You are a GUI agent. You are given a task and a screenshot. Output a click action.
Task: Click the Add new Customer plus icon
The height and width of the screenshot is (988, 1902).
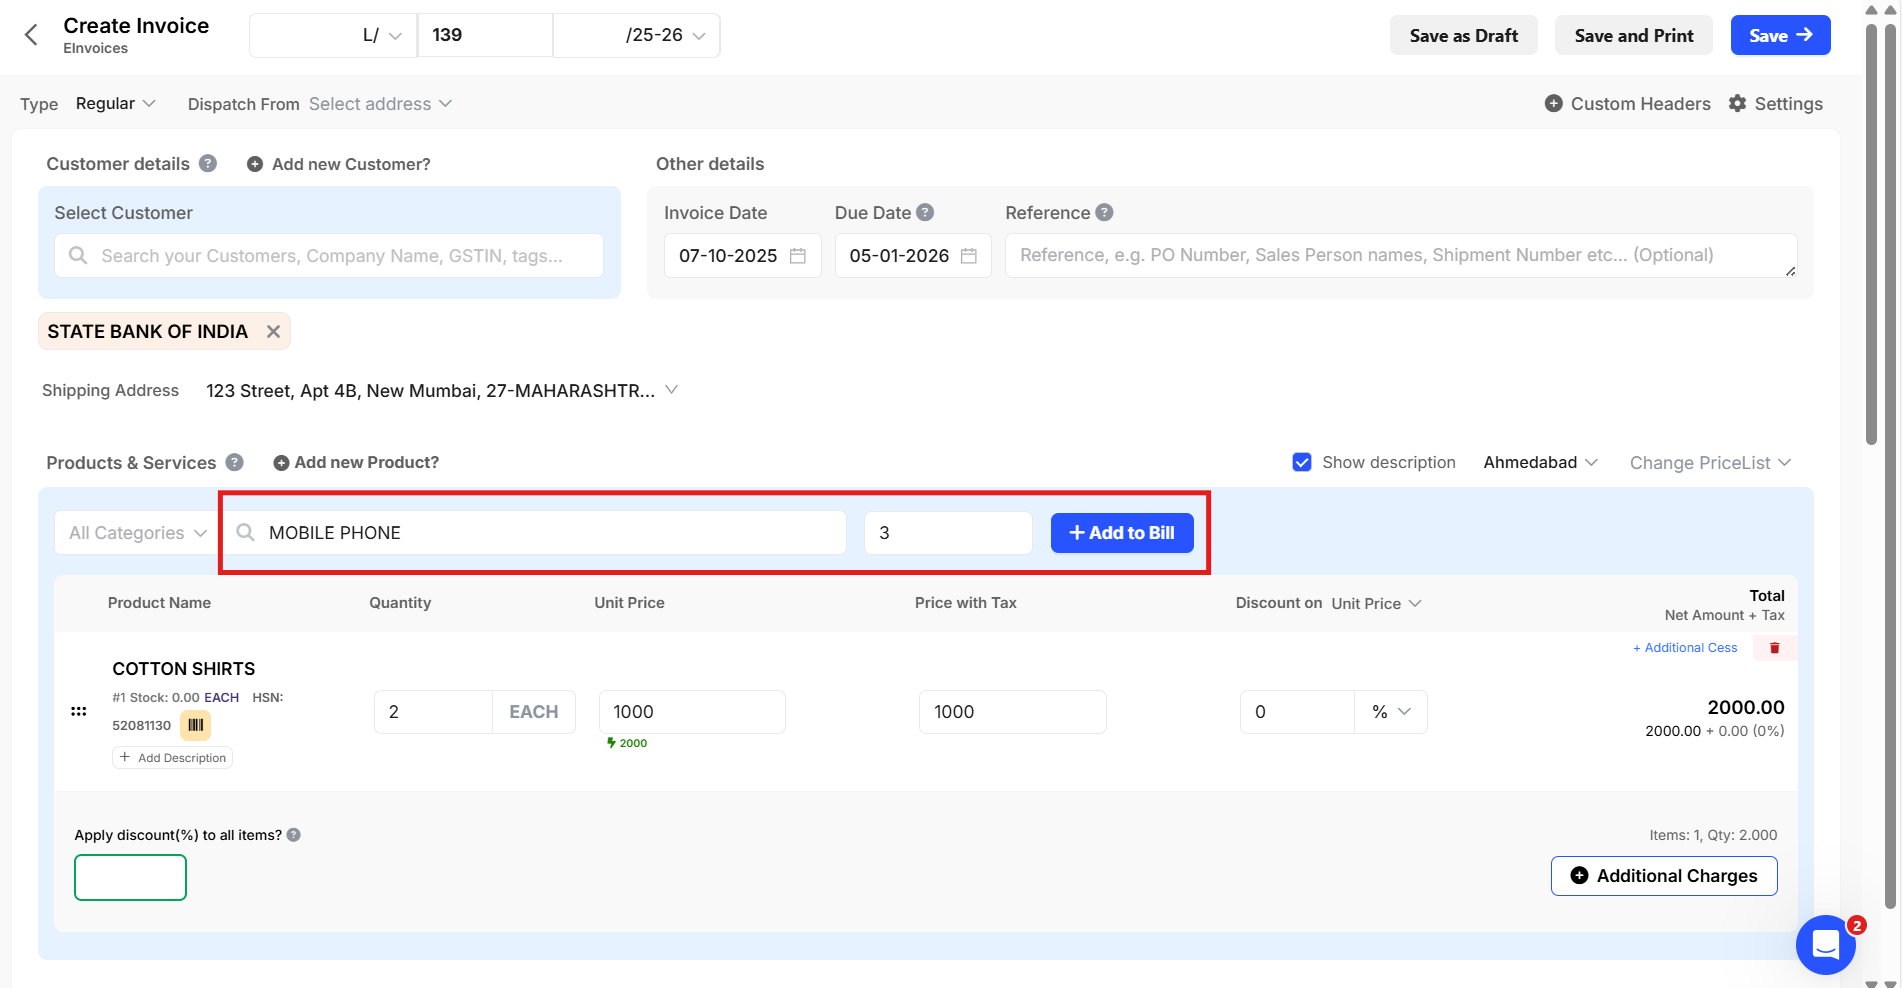click(x=255, y=164)
